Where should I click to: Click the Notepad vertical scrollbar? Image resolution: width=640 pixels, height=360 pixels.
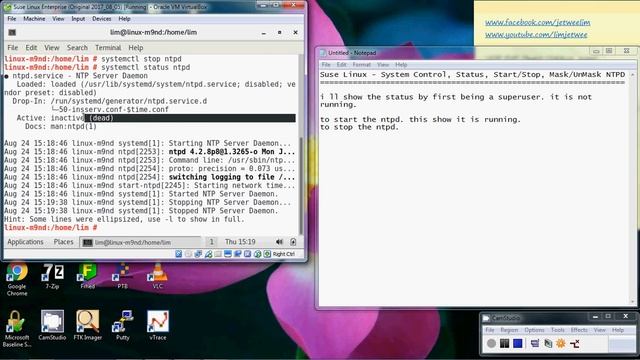click(633, 188)
